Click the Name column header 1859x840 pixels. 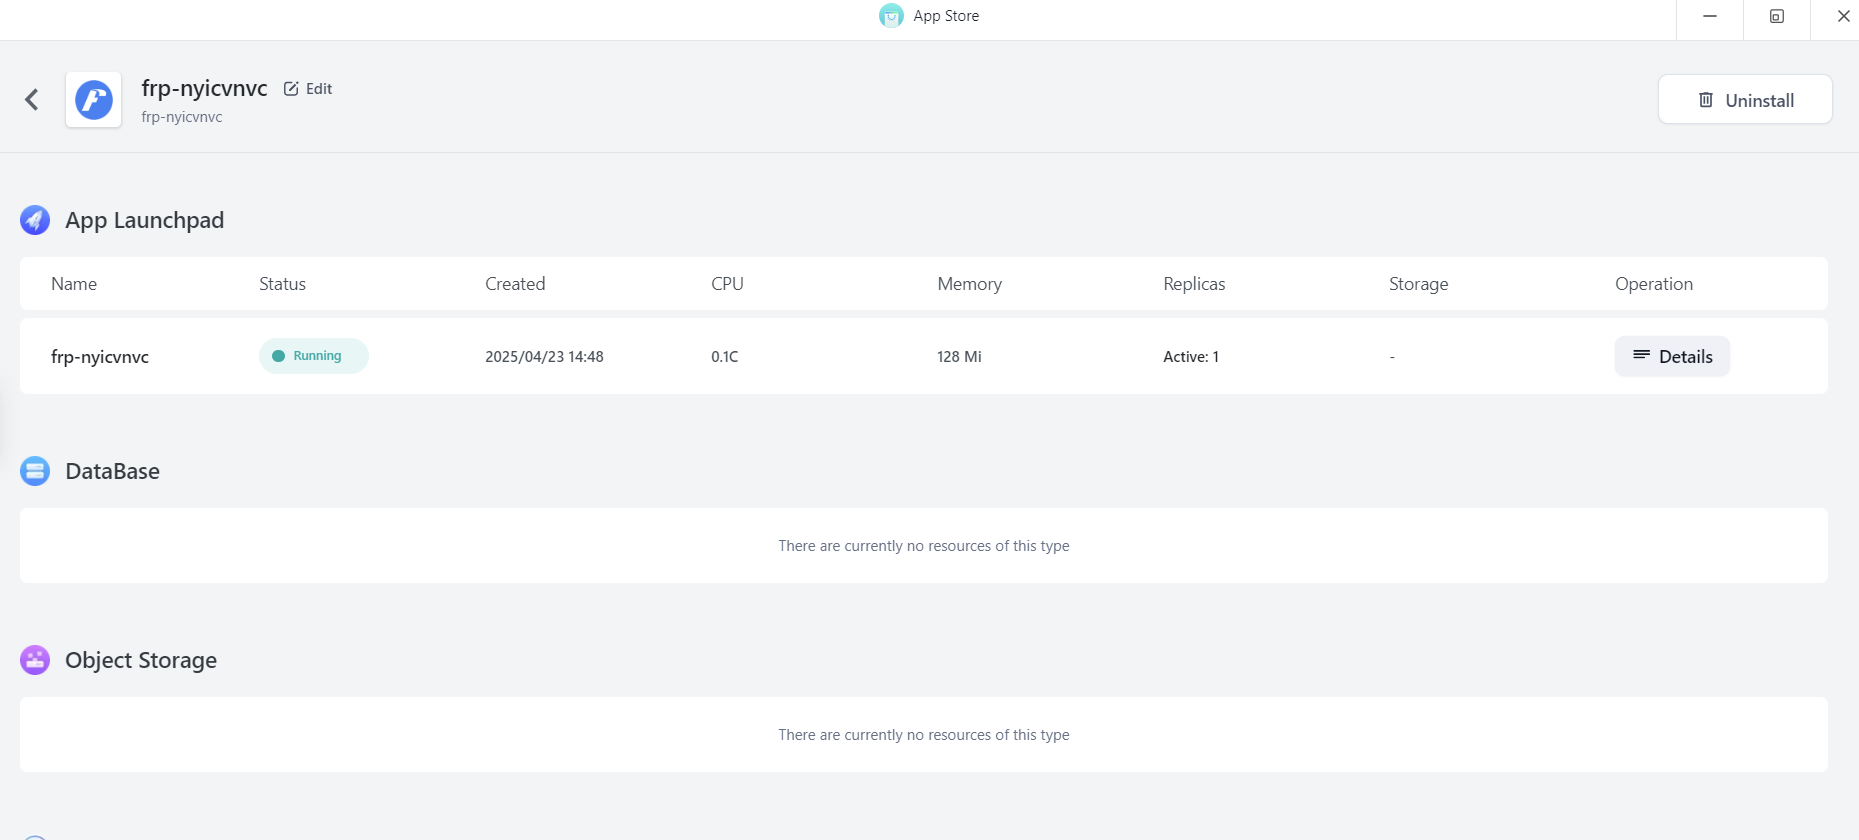[x=74, y=284]
